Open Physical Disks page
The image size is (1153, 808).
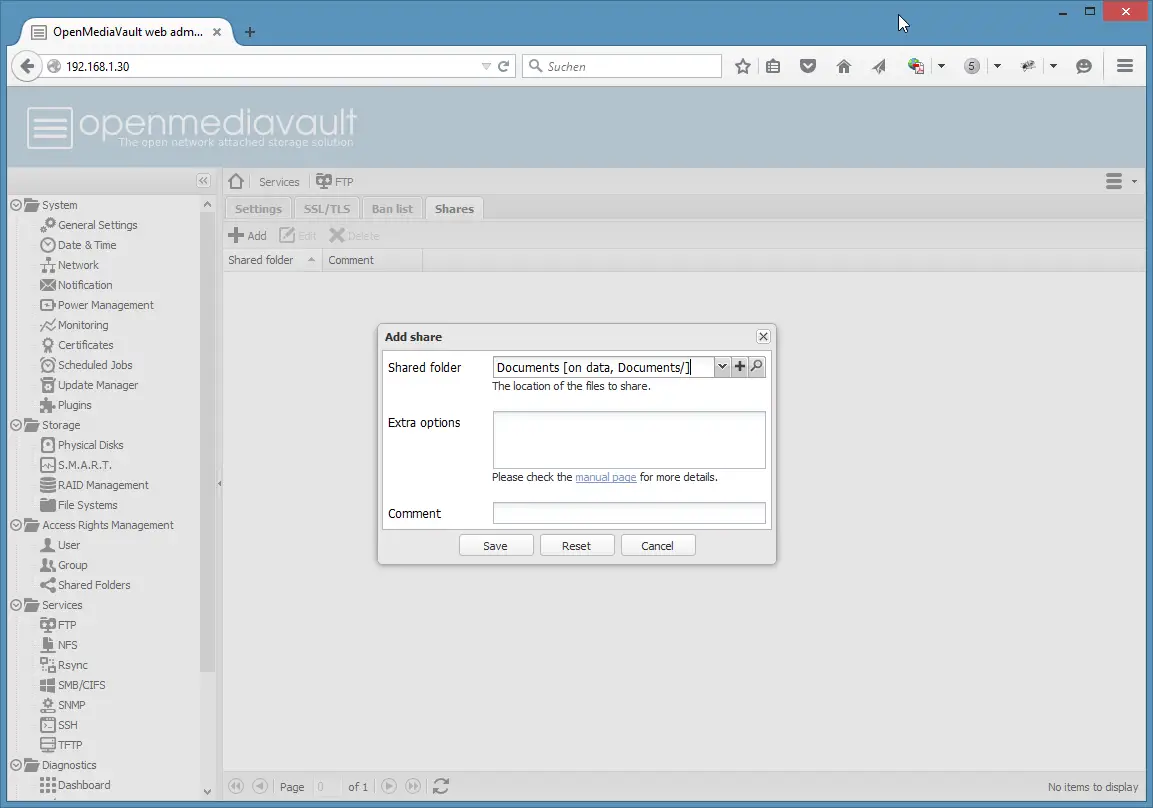tap(90, 445)
